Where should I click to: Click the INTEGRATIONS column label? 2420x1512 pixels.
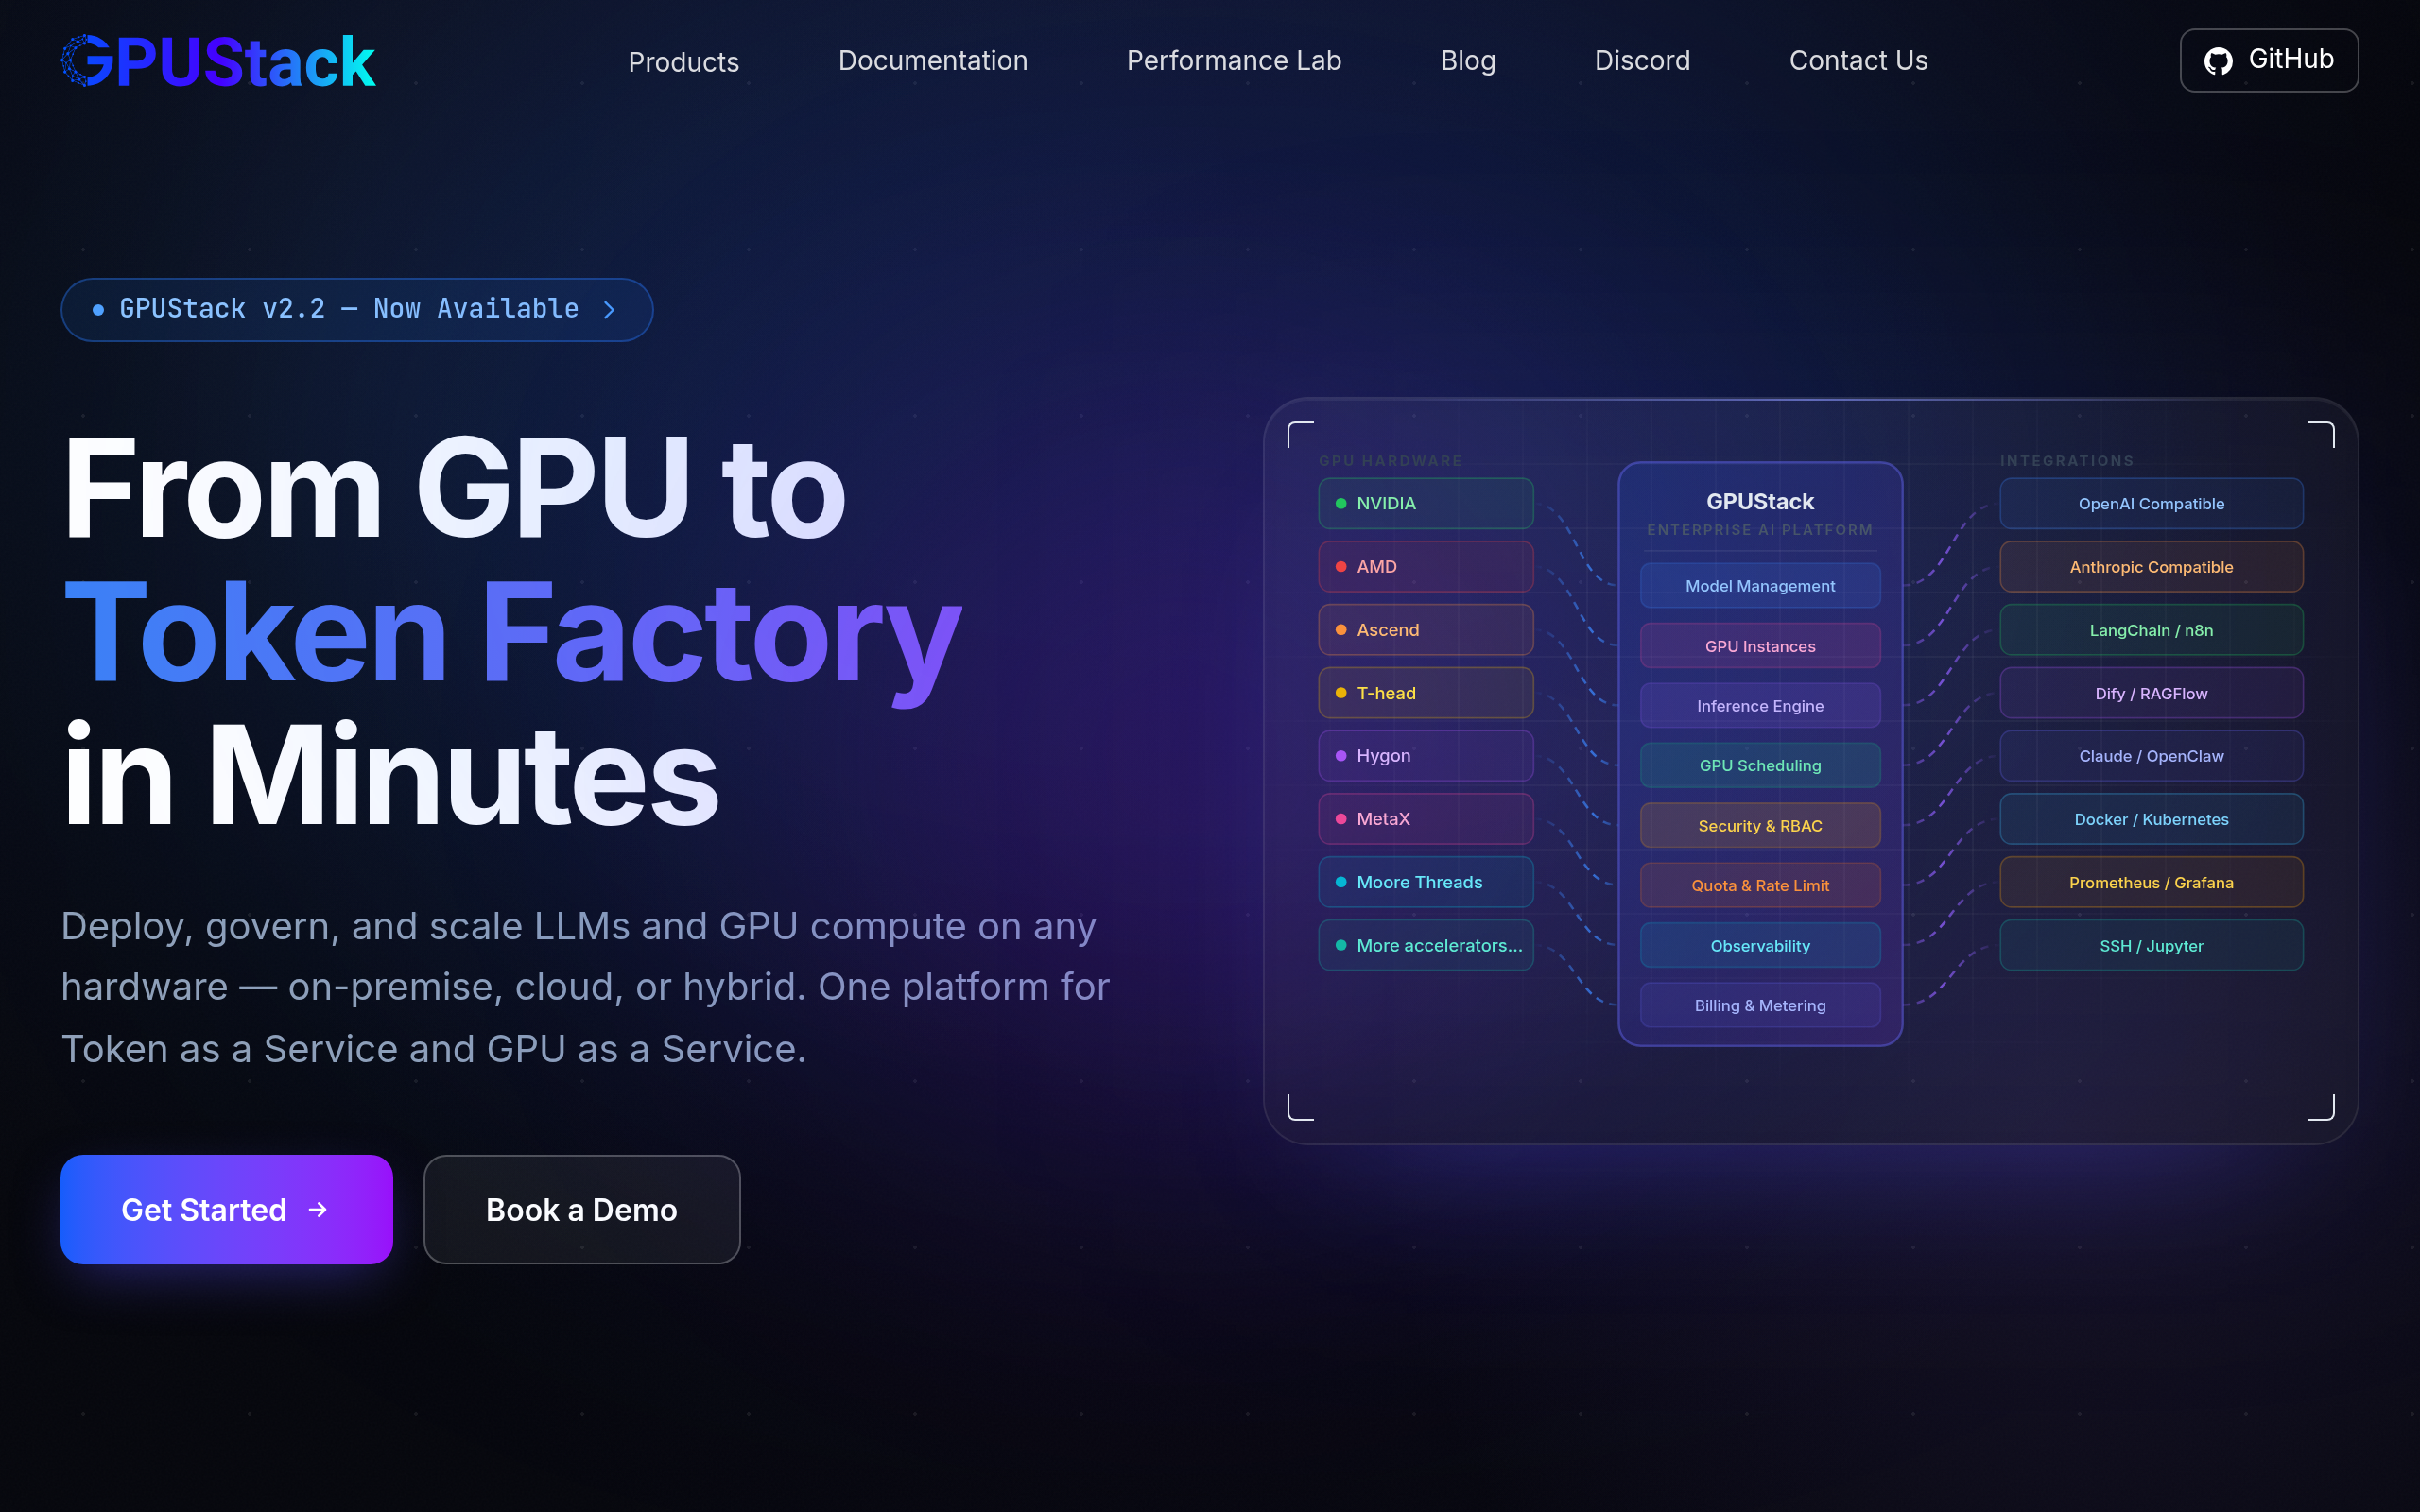coord(2067,461)
